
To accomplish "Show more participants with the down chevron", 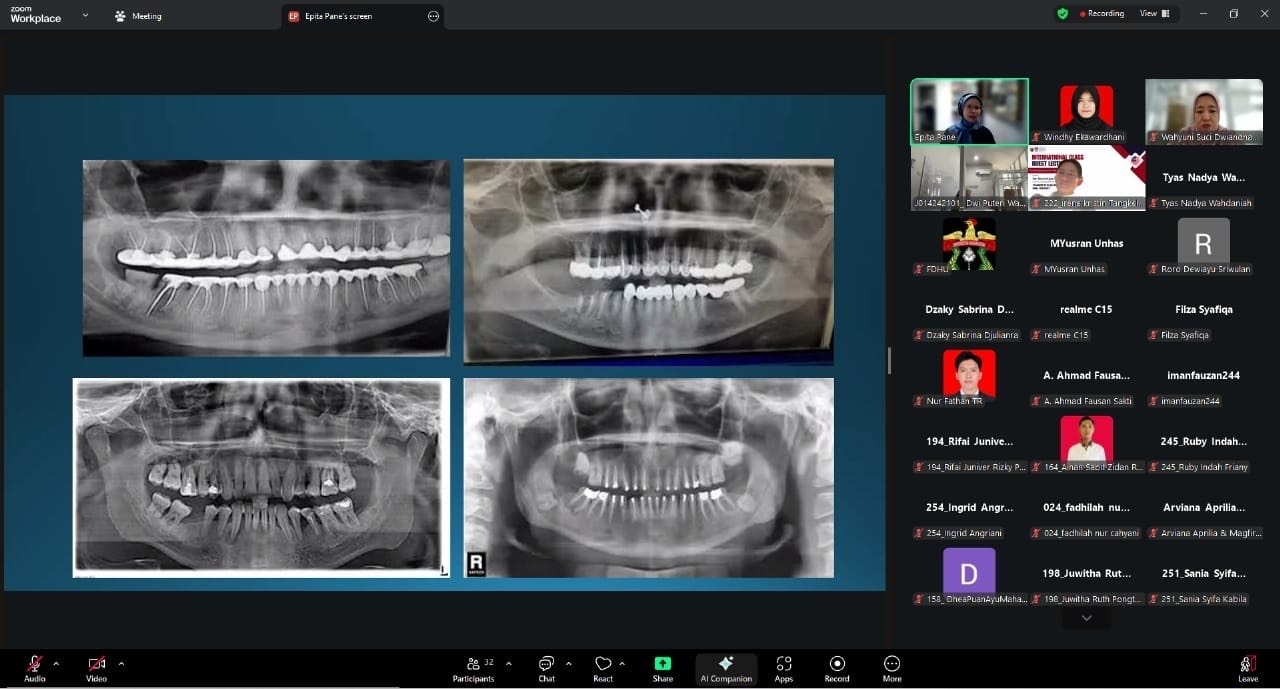I will (1086, 619).
